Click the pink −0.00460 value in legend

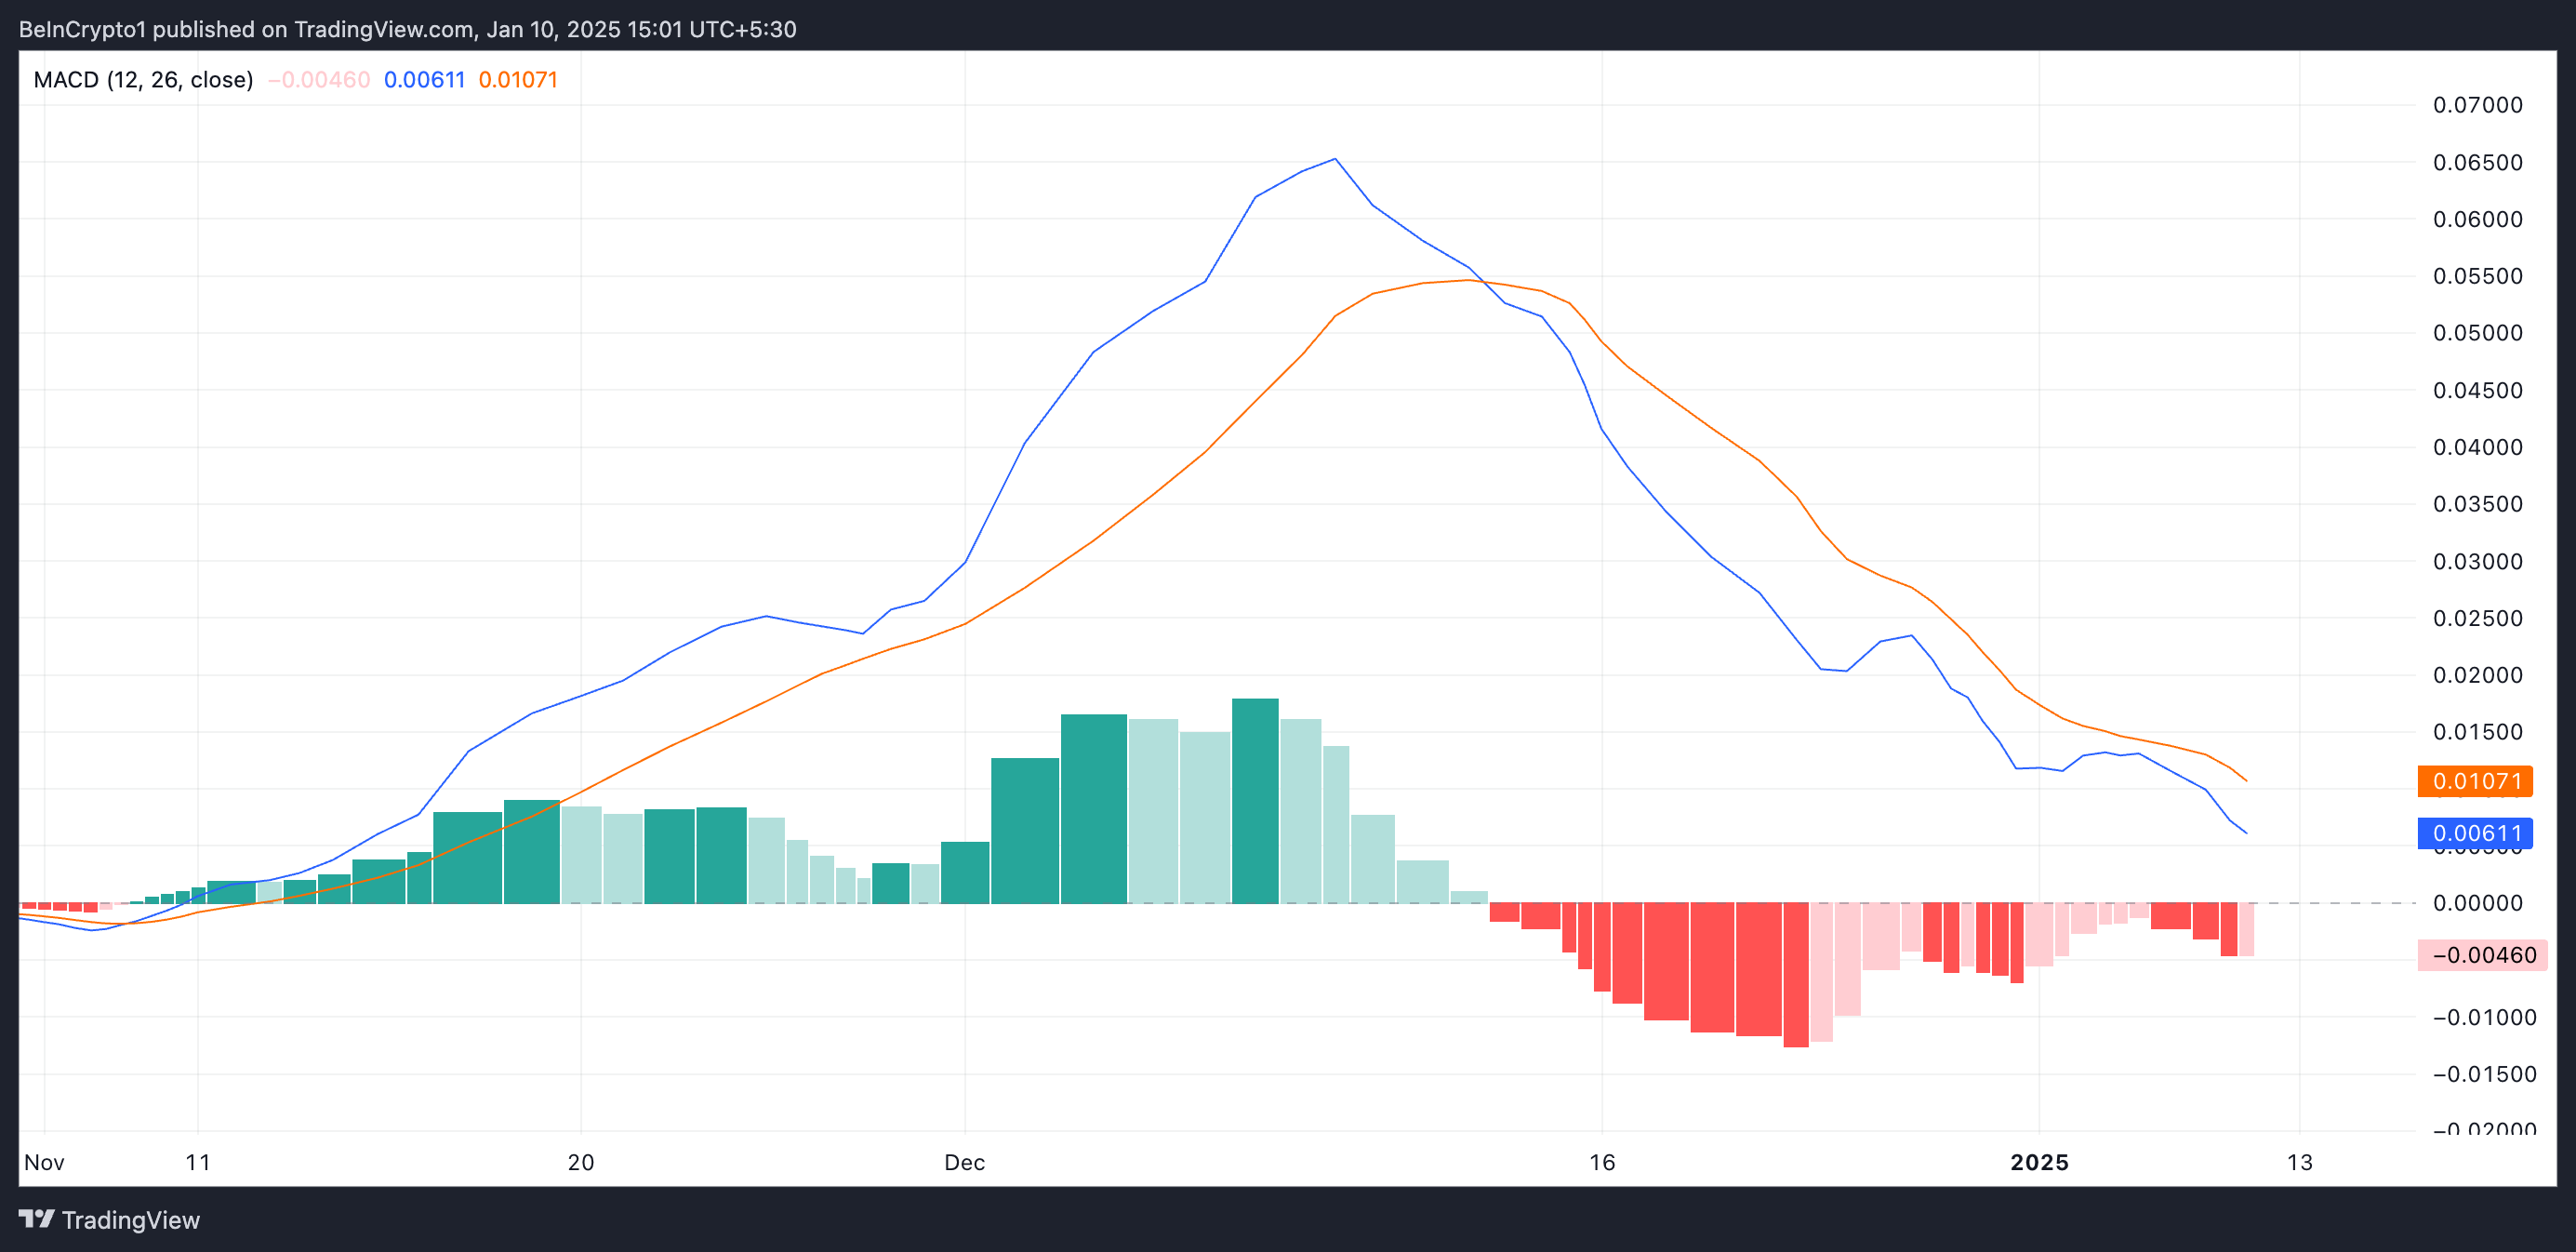click(319, 80)
